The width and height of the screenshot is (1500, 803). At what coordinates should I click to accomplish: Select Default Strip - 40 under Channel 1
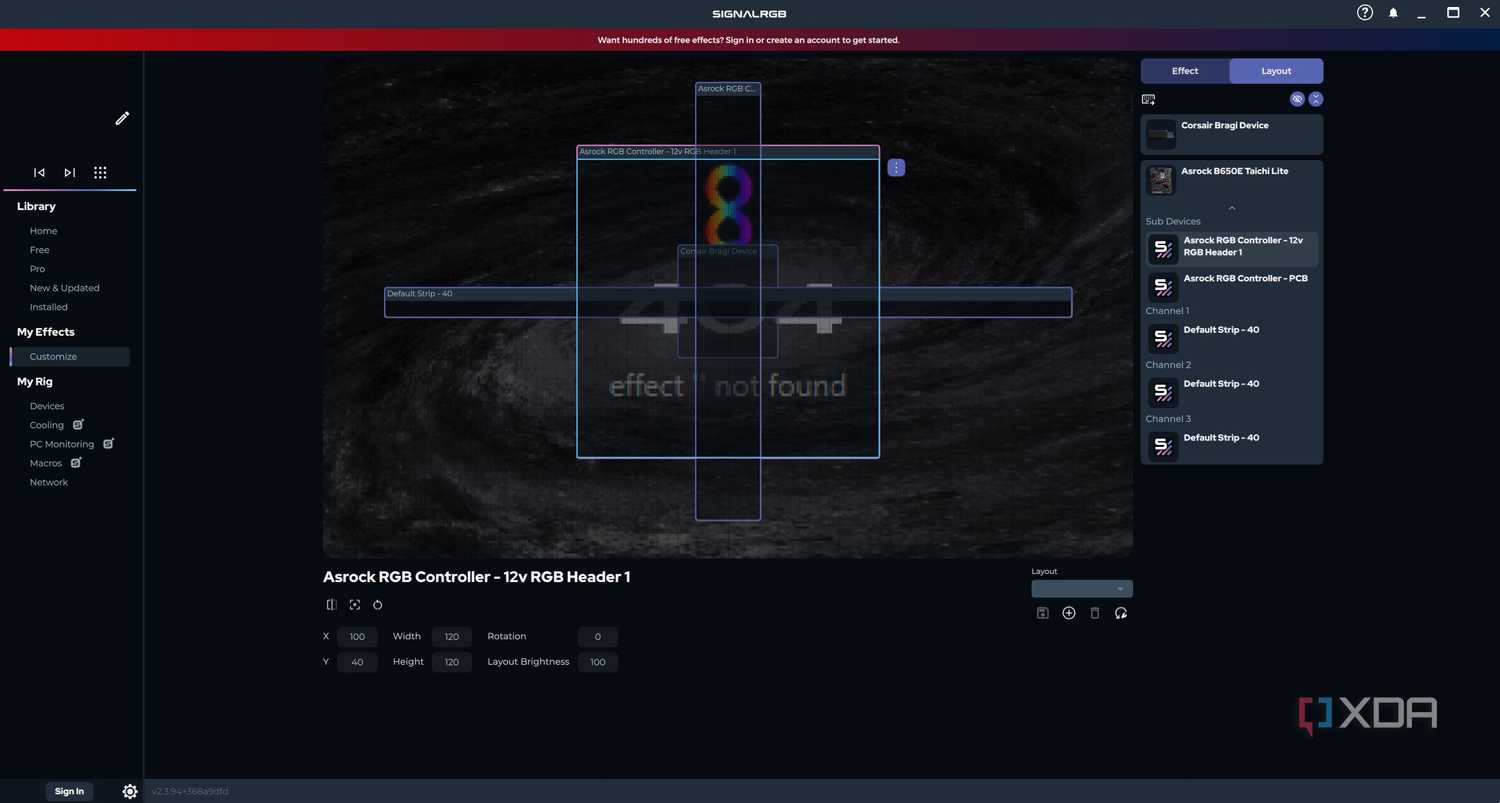1232,338
